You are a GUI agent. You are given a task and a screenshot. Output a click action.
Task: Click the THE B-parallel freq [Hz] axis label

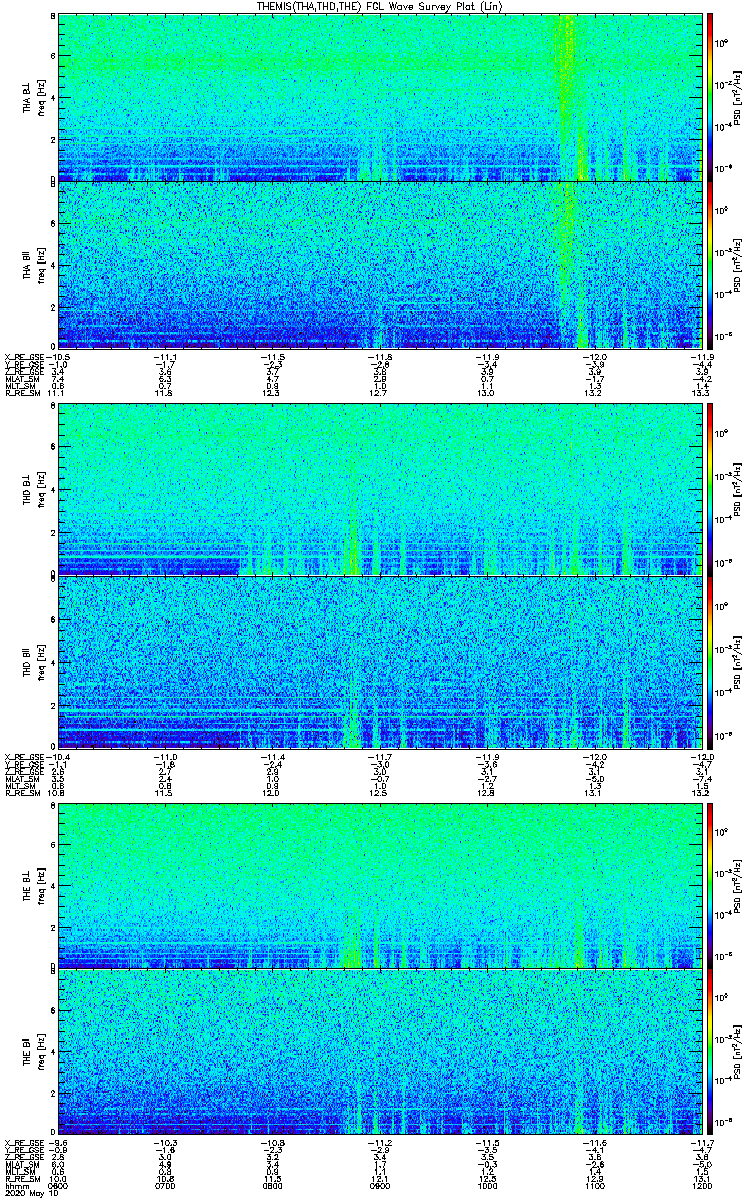pos(40,1052)
